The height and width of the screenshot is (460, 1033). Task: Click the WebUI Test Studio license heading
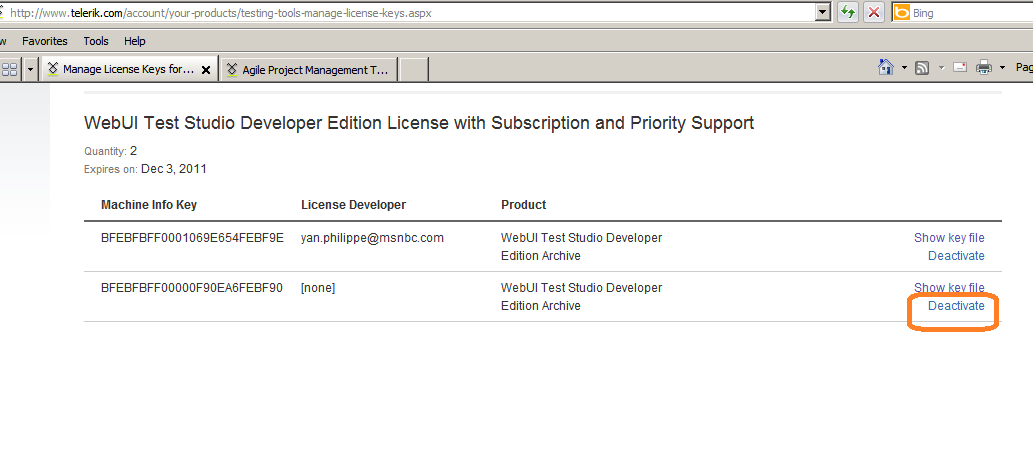[x=419, y=123]
